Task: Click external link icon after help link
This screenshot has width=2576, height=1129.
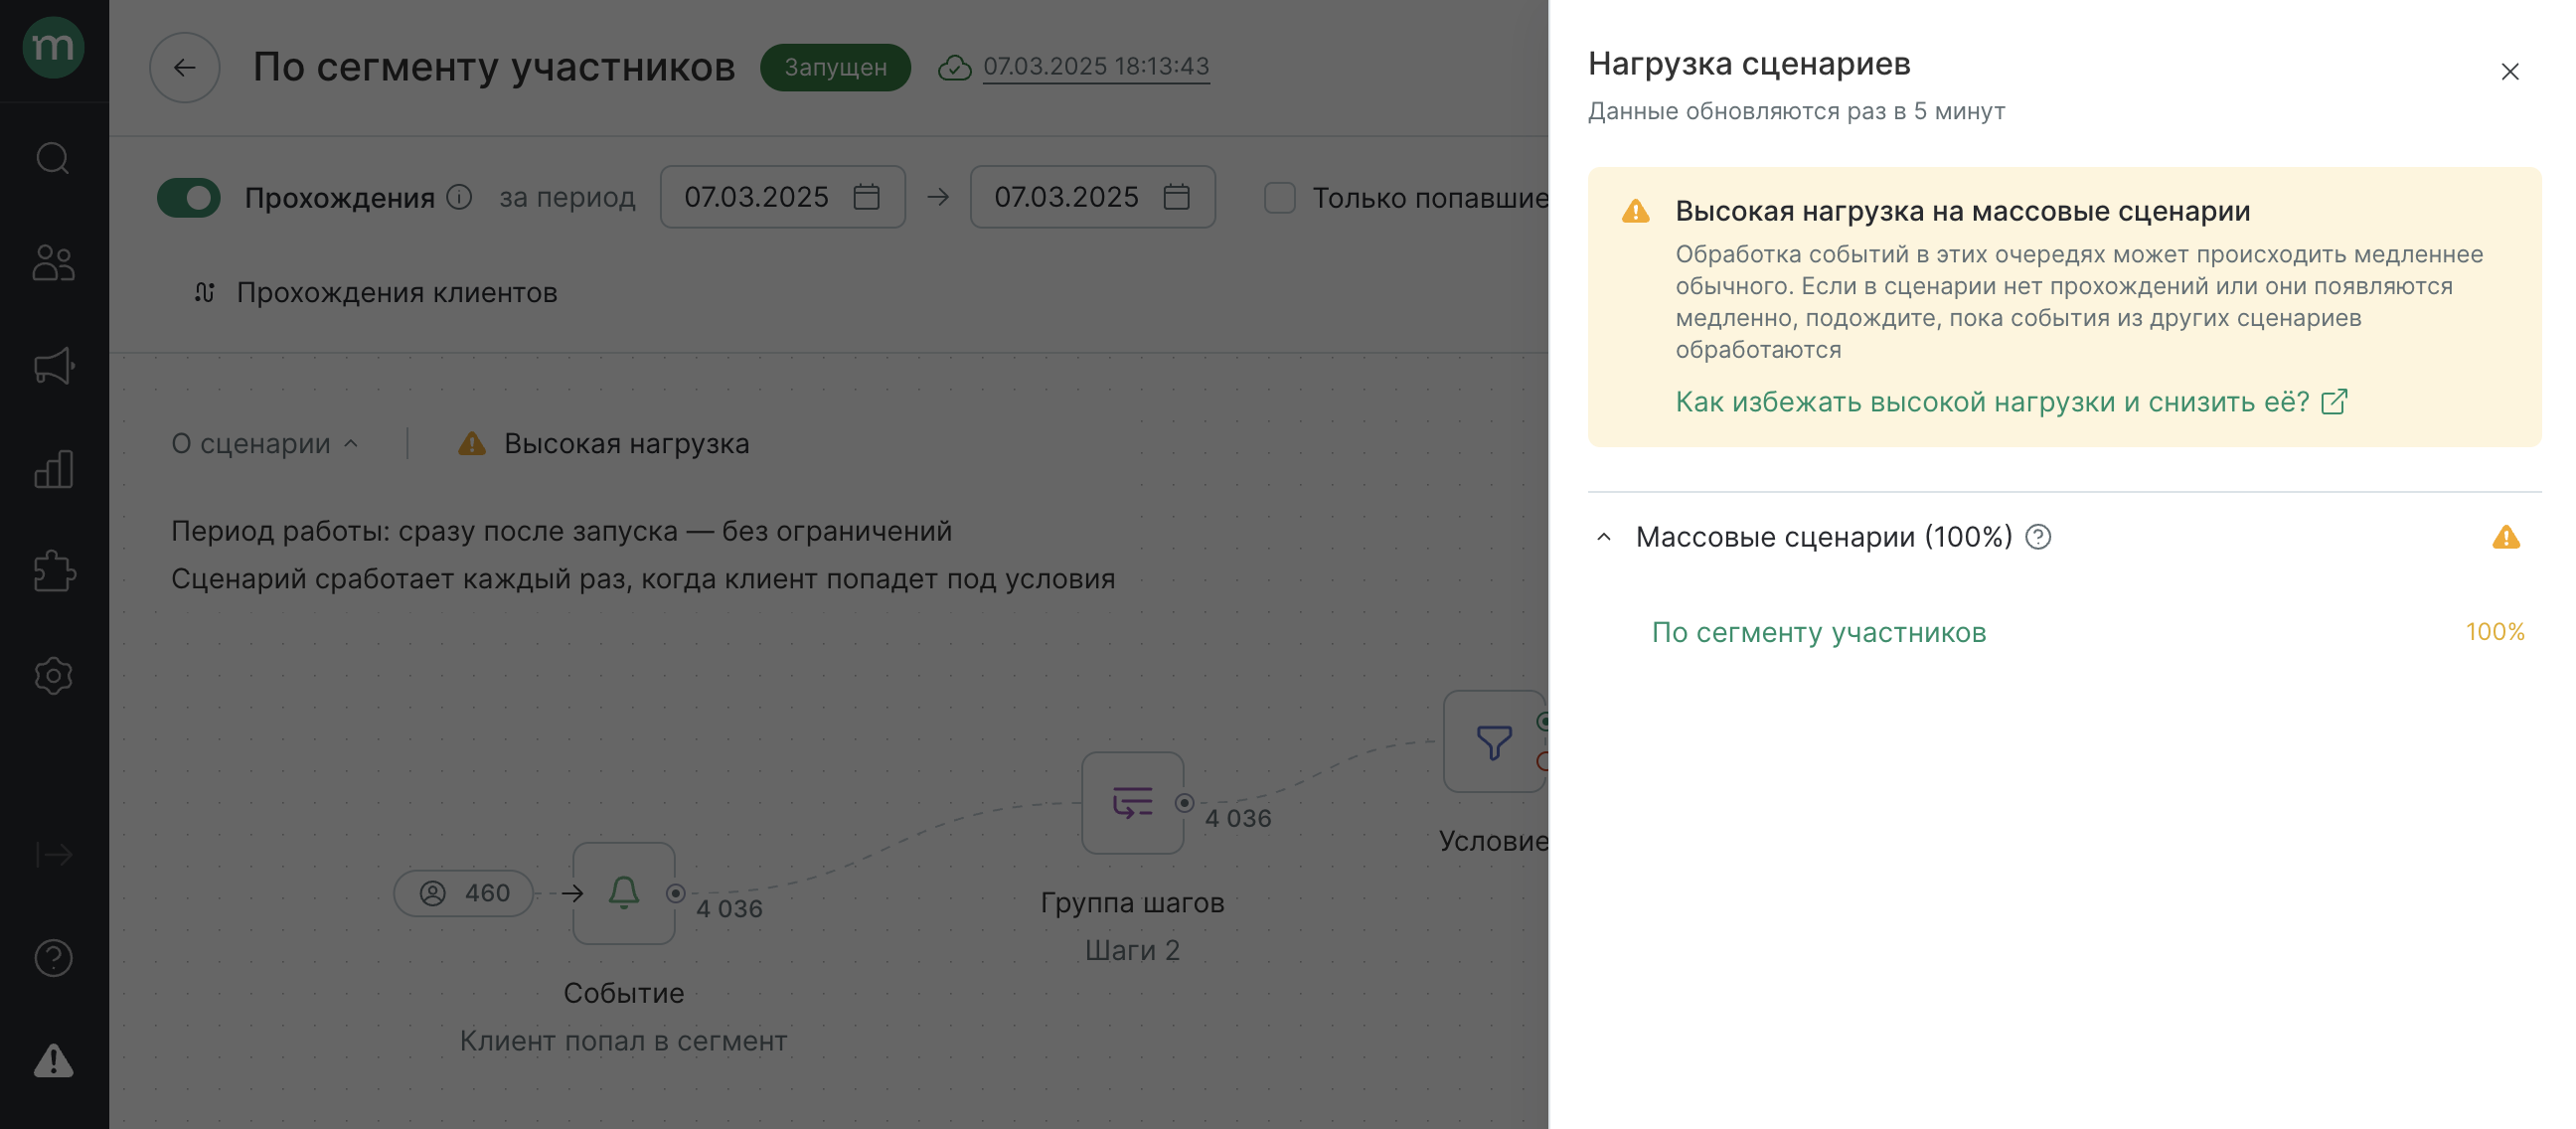Action: 2334,402
